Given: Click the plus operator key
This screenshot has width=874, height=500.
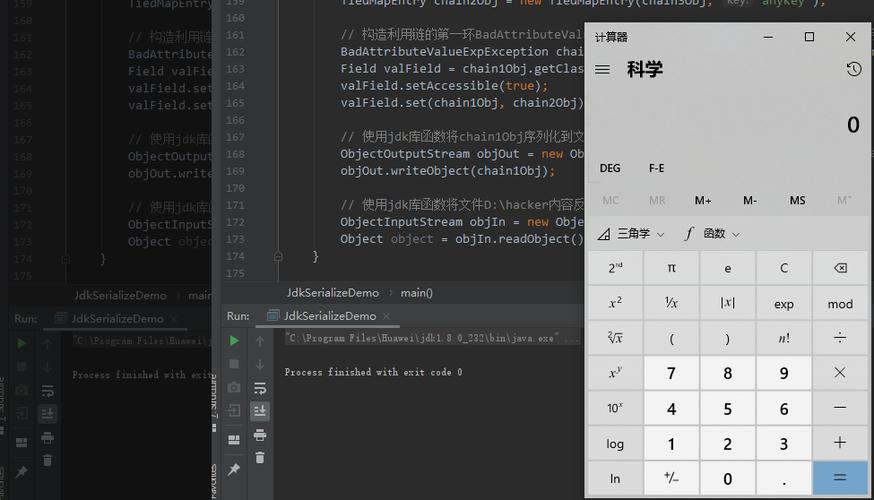Looking at the screenshot, I should (840, 443).
